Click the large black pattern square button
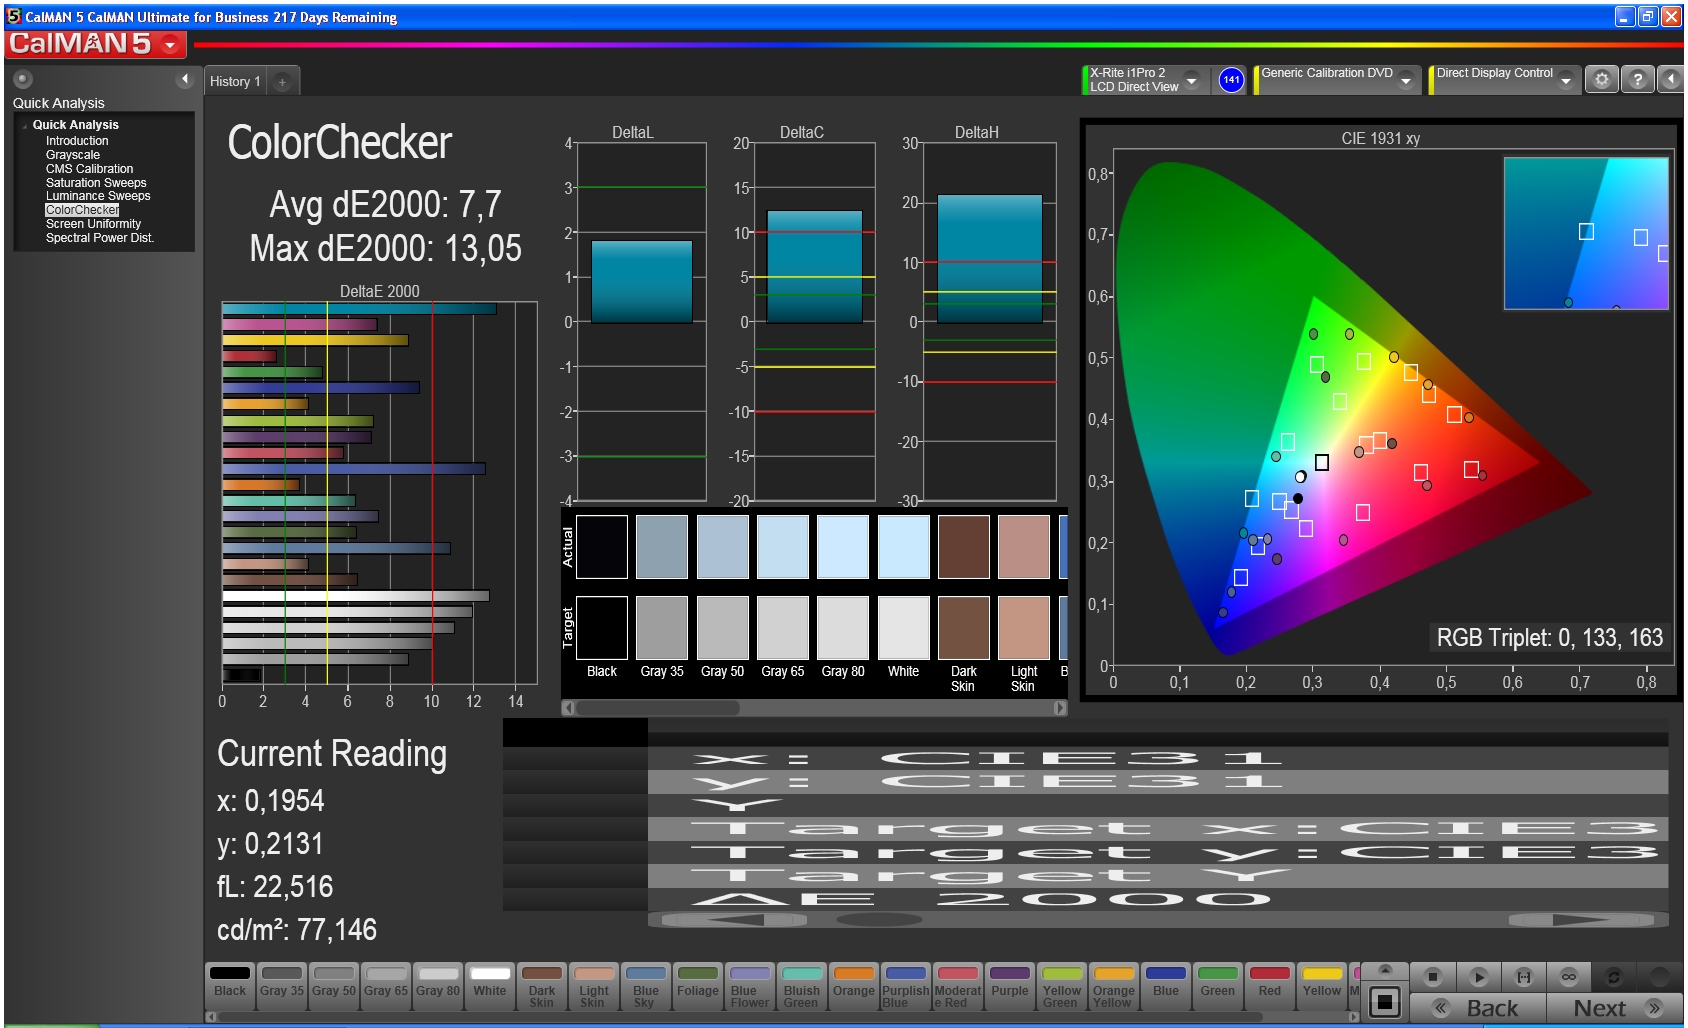1688x1028 pixels. [x=1385, y=1002]
